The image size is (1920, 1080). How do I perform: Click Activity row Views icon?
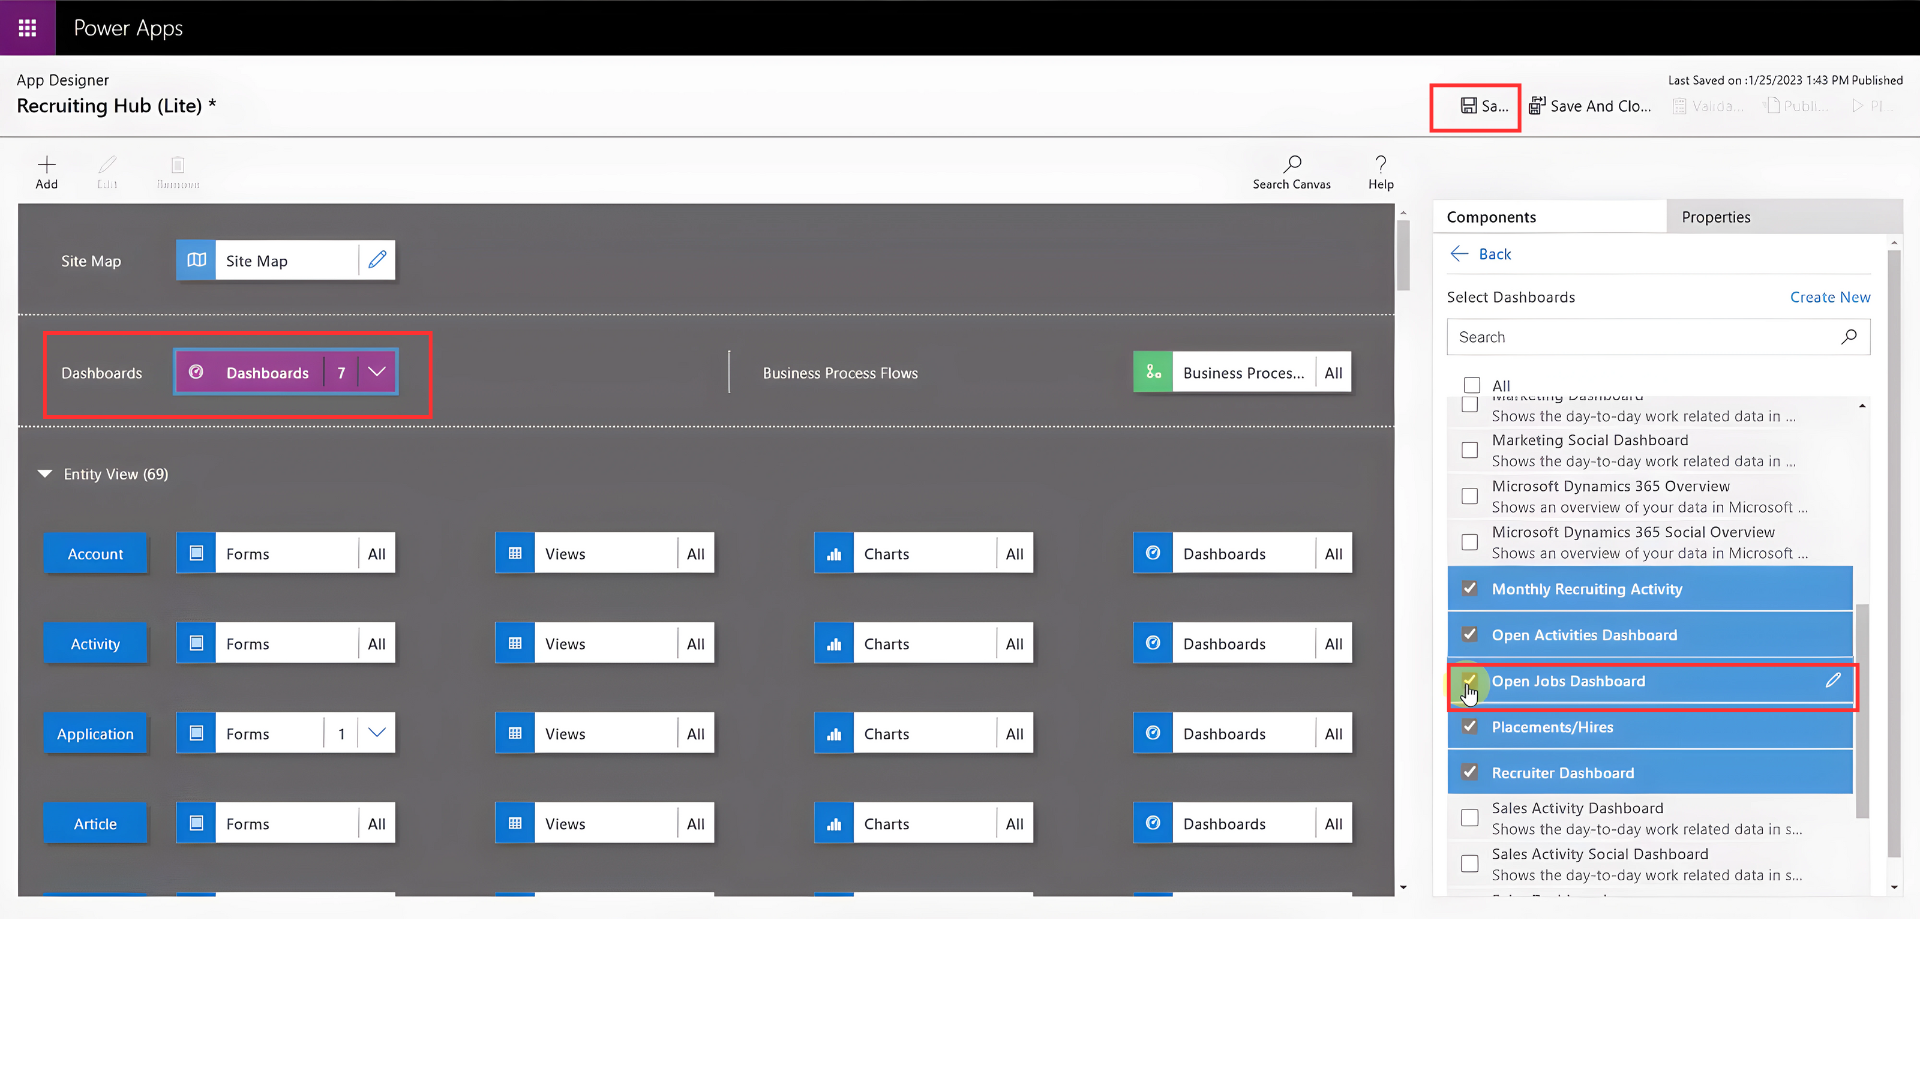pyautogui.click(x=515, y=643)
